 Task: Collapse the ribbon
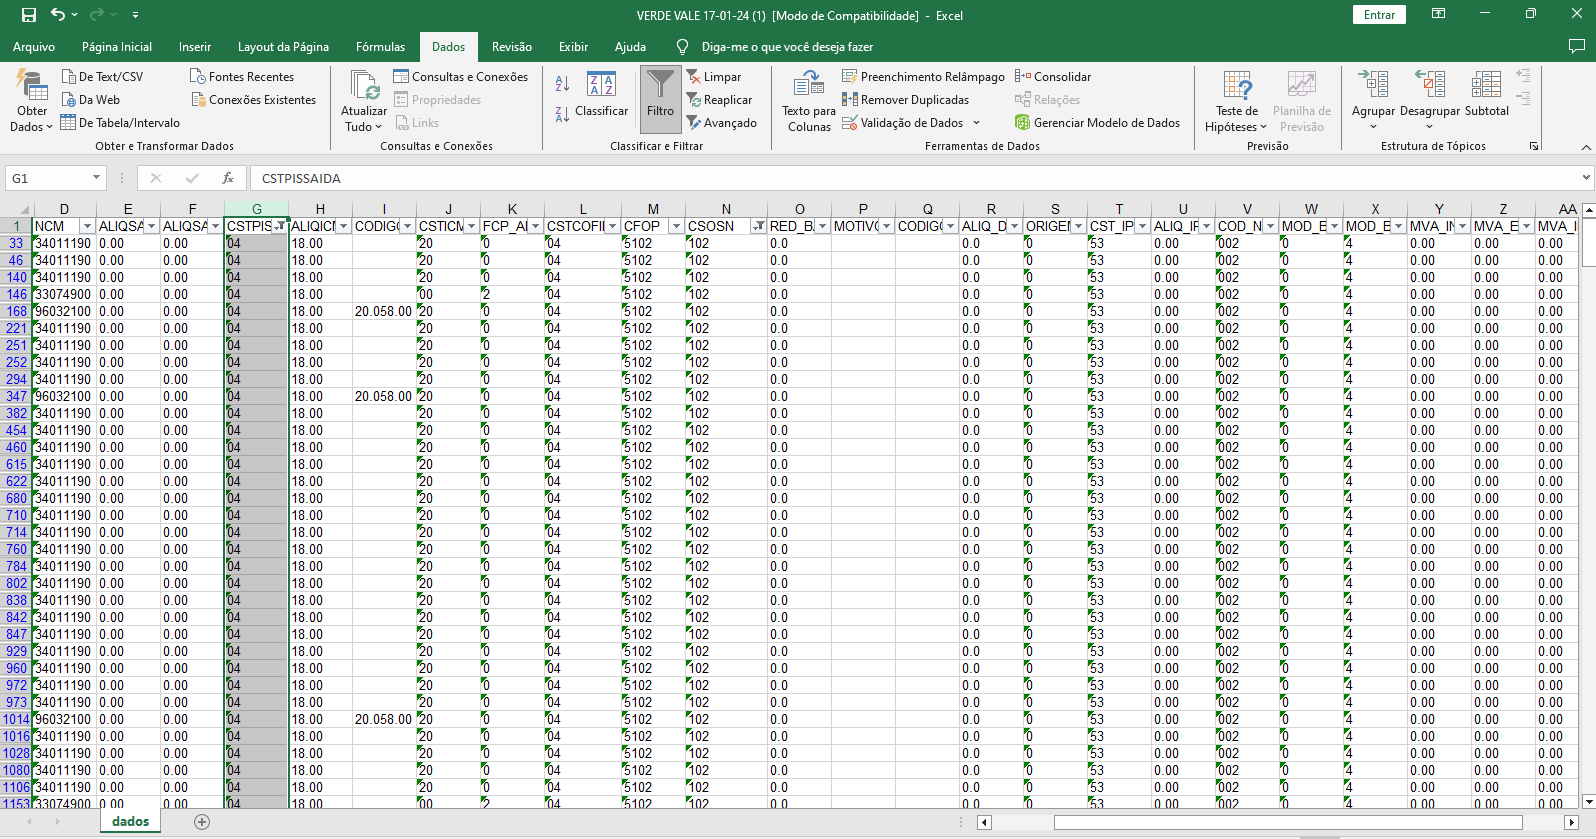(x=1586, y=147)
